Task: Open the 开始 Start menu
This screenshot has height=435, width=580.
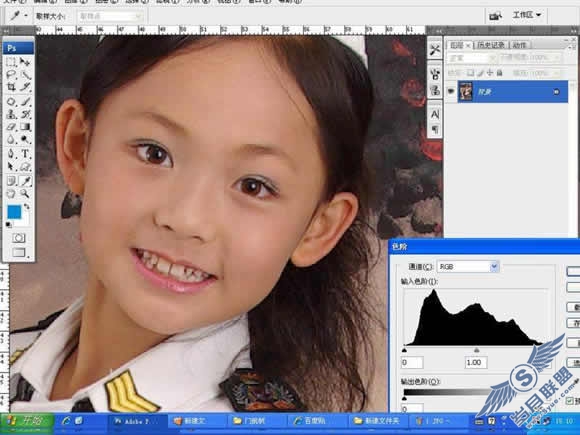Action: [27, 421]
